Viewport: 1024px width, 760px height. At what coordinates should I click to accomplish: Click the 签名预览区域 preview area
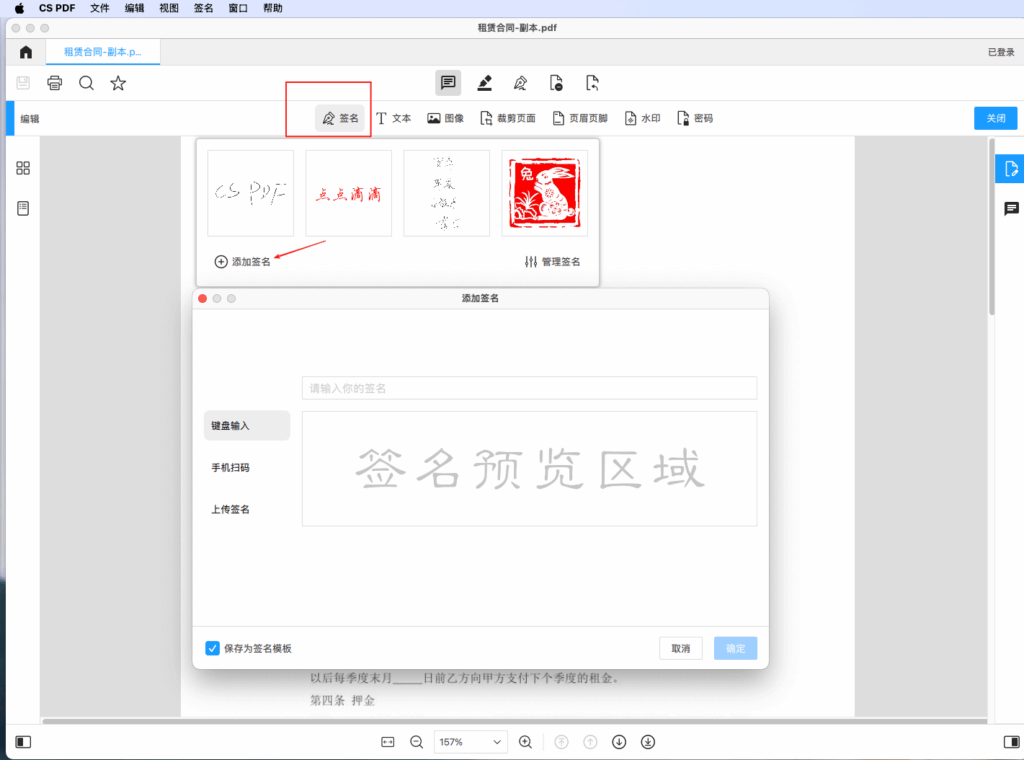pyautogui.click(x=530, y=469)
